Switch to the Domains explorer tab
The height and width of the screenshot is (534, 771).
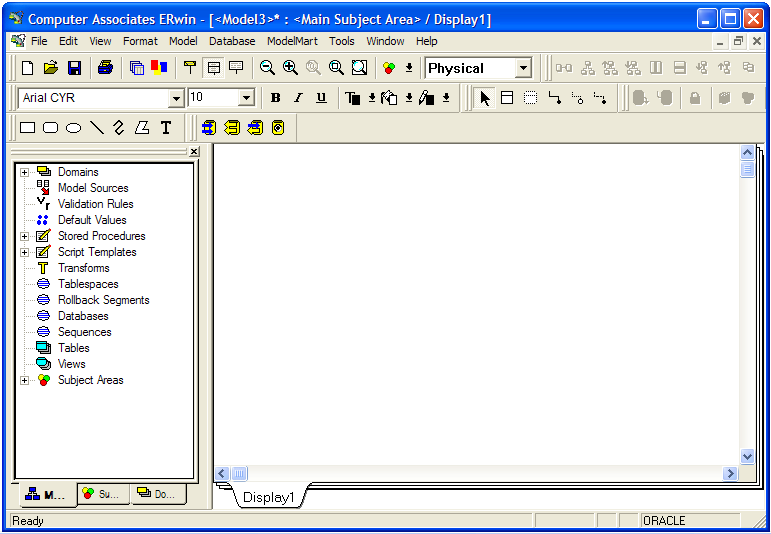click(158, 494)
